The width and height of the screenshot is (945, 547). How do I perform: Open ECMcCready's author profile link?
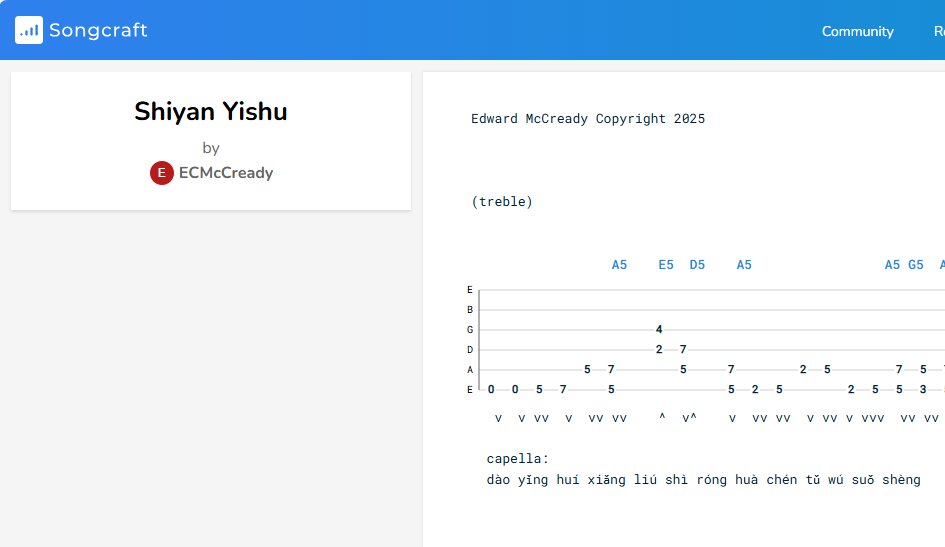tap(226, 173)
